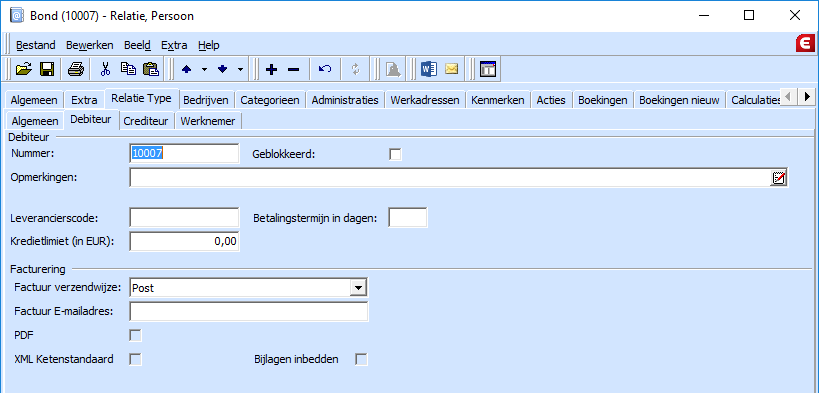Switch to the Acties tab

click(x=551, y=100)
